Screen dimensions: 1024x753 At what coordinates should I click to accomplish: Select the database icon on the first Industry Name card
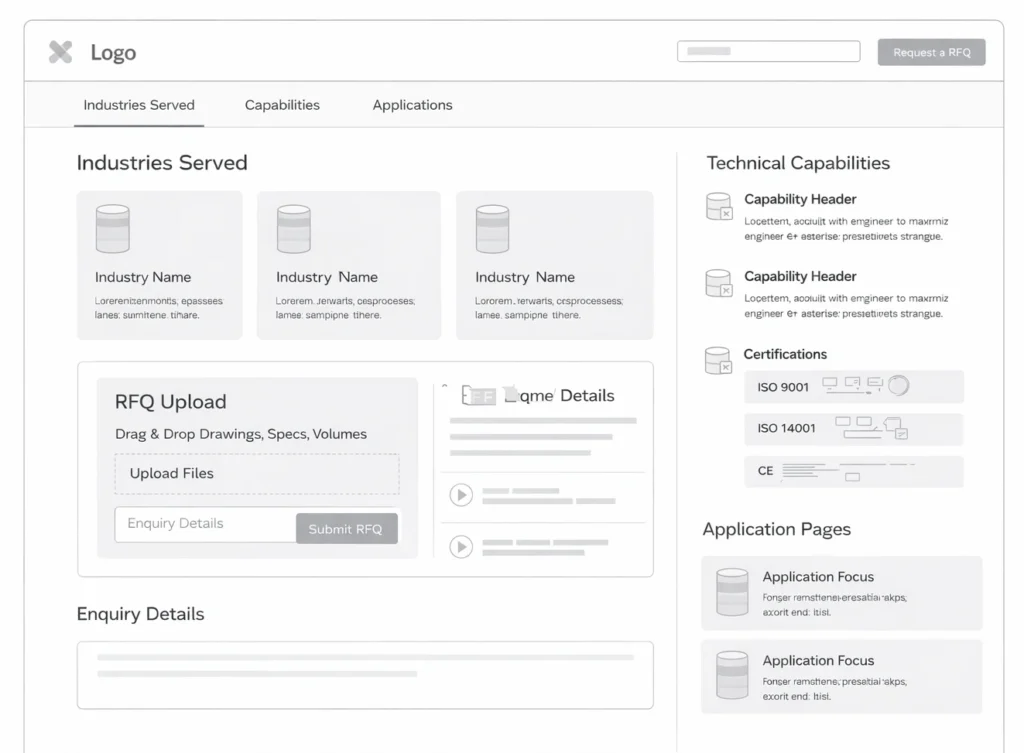tap(113, 228)
